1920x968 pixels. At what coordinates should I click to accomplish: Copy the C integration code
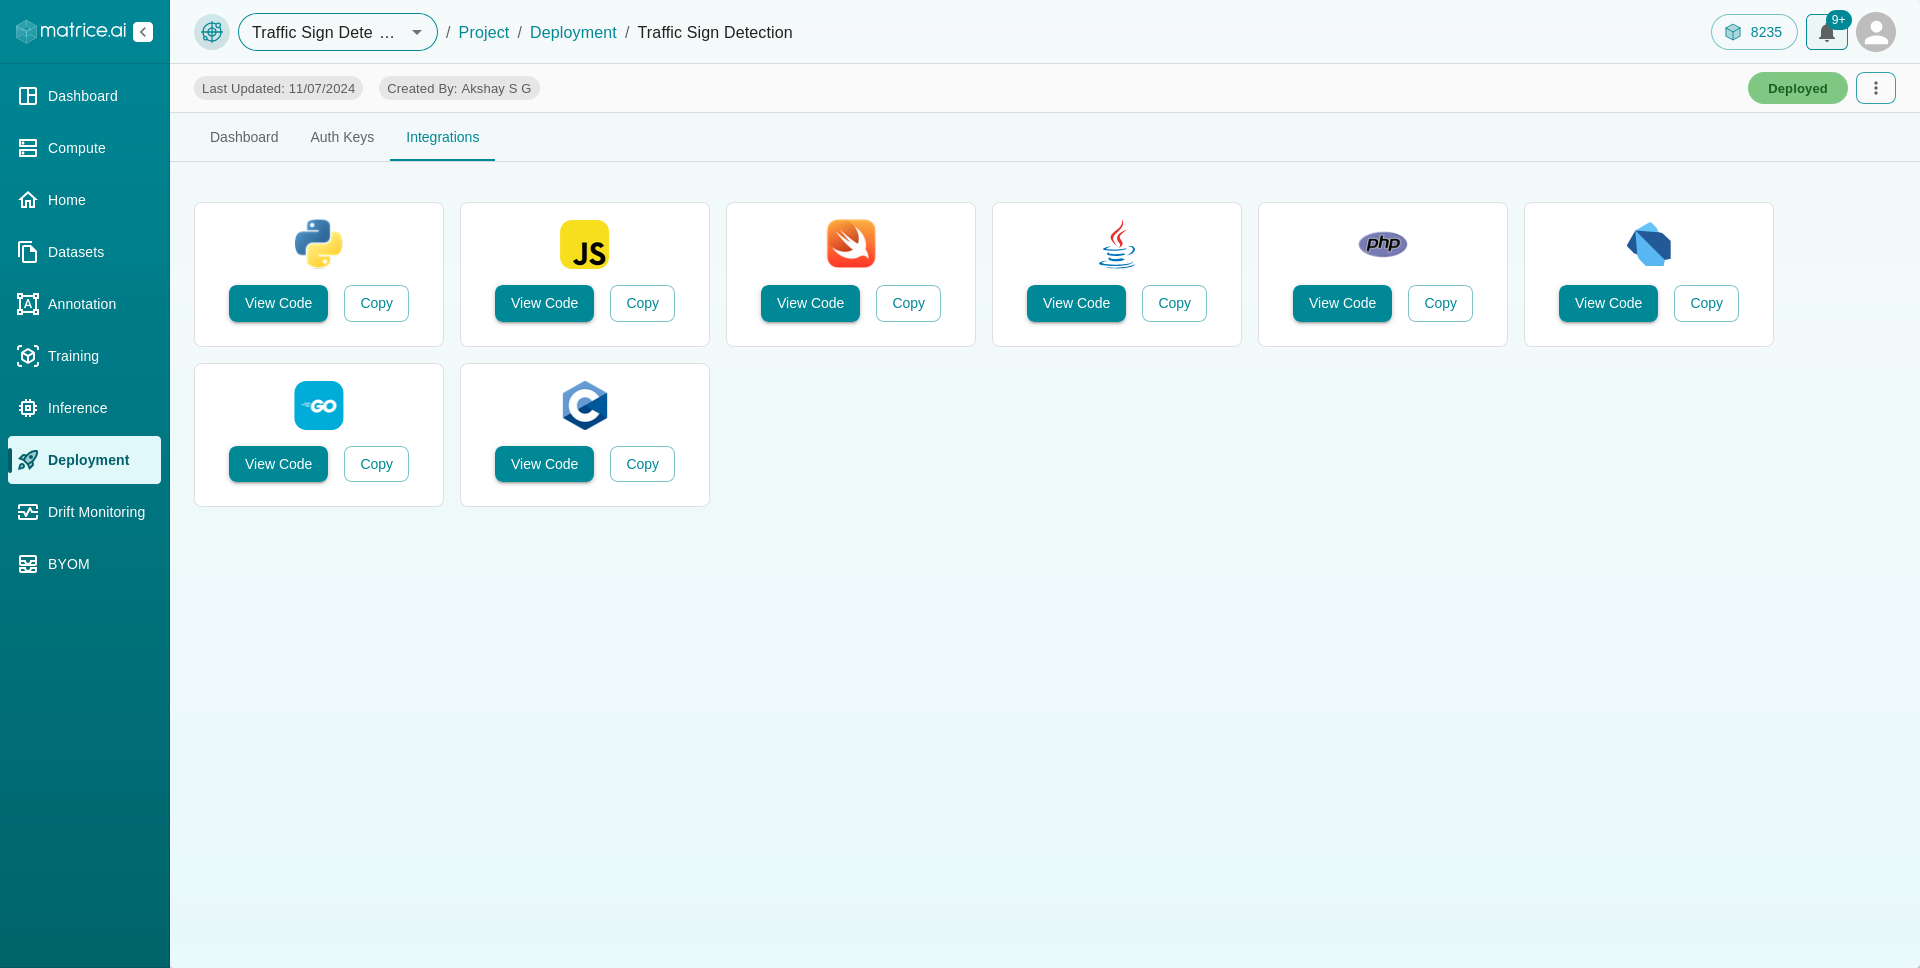pos(642,464)
